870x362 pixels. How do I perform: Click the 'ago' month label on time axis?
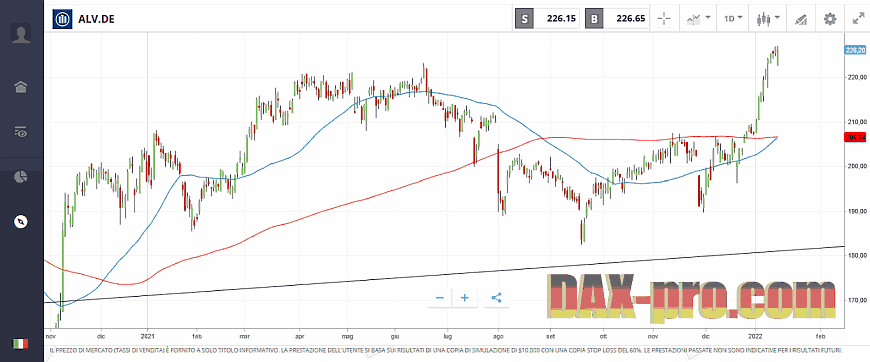click(498, 336)
